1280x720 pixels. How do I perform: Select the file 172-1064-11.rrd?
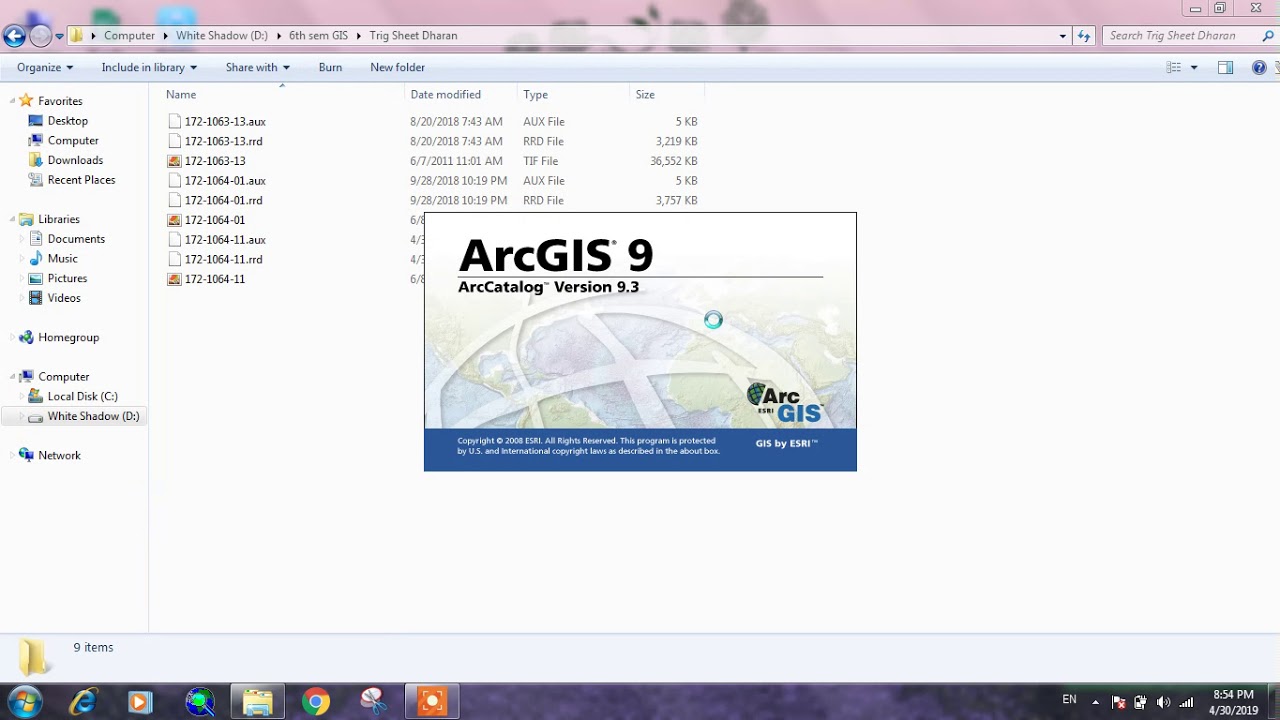(223, 259)
